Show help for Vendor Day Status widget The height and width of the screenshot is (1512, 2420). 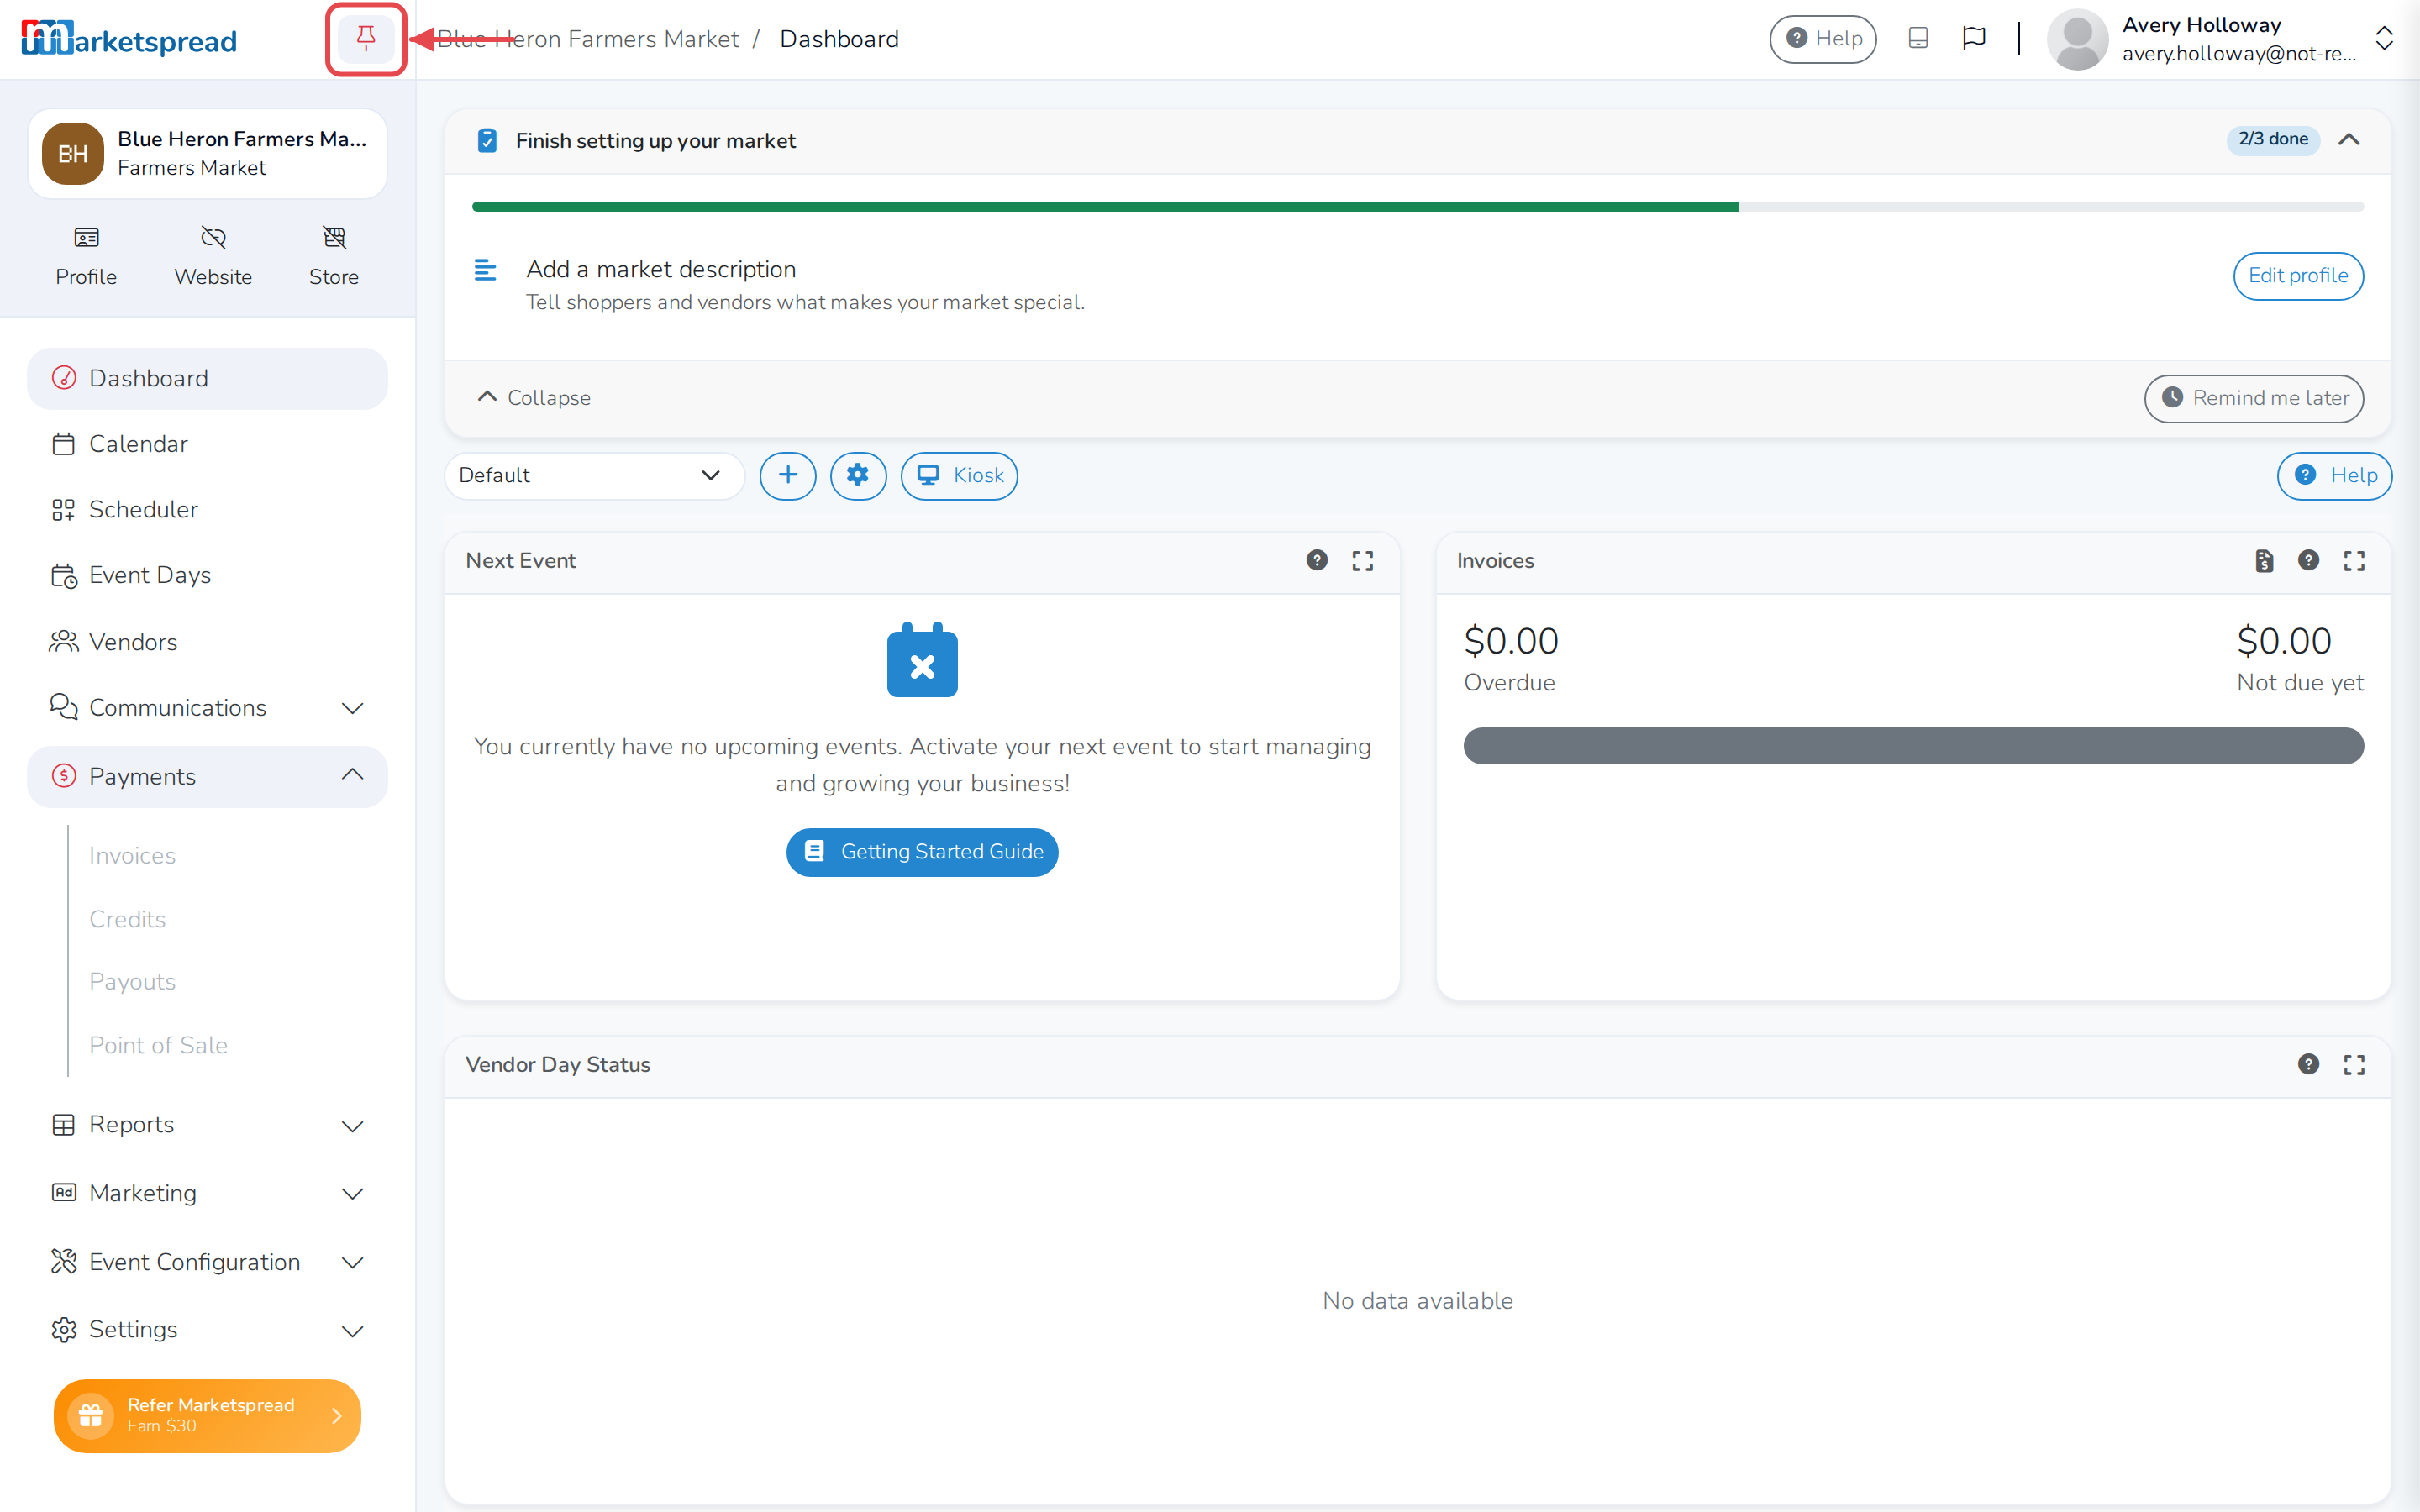point(2308,1065)
